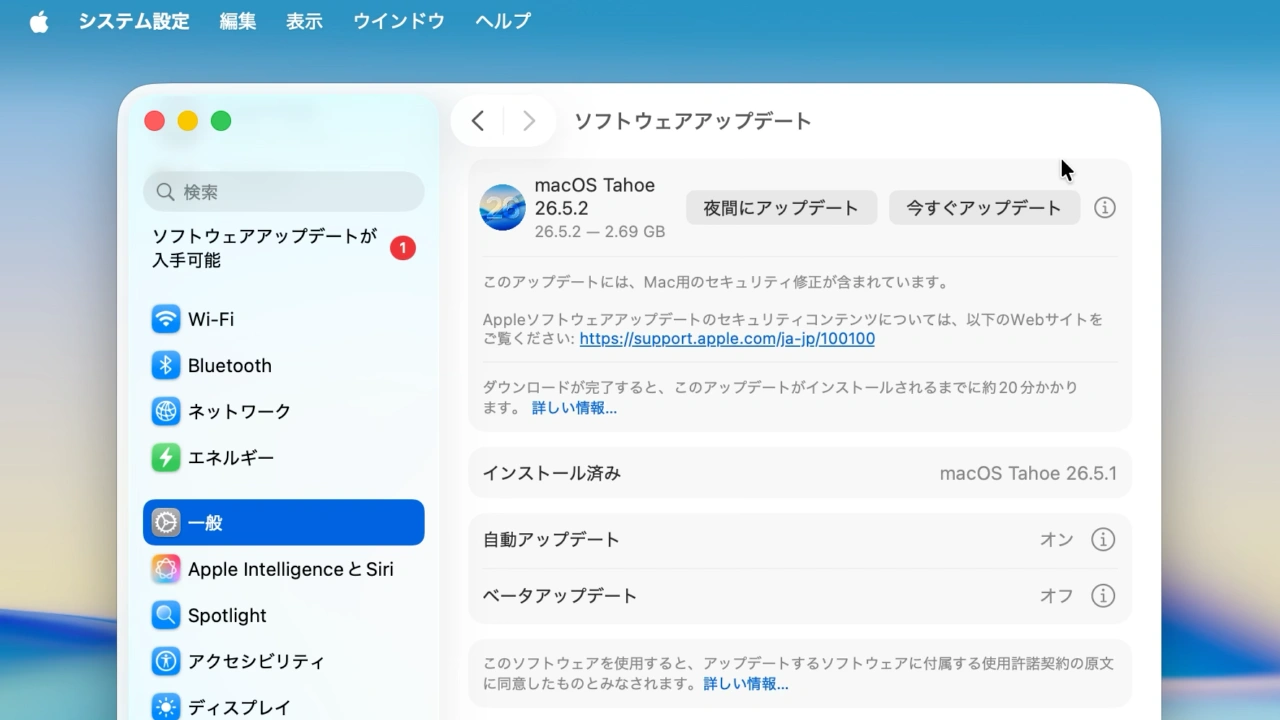
Task: Minimize window with yellow button
Action: pyautogui.click(x=188, y=121)
